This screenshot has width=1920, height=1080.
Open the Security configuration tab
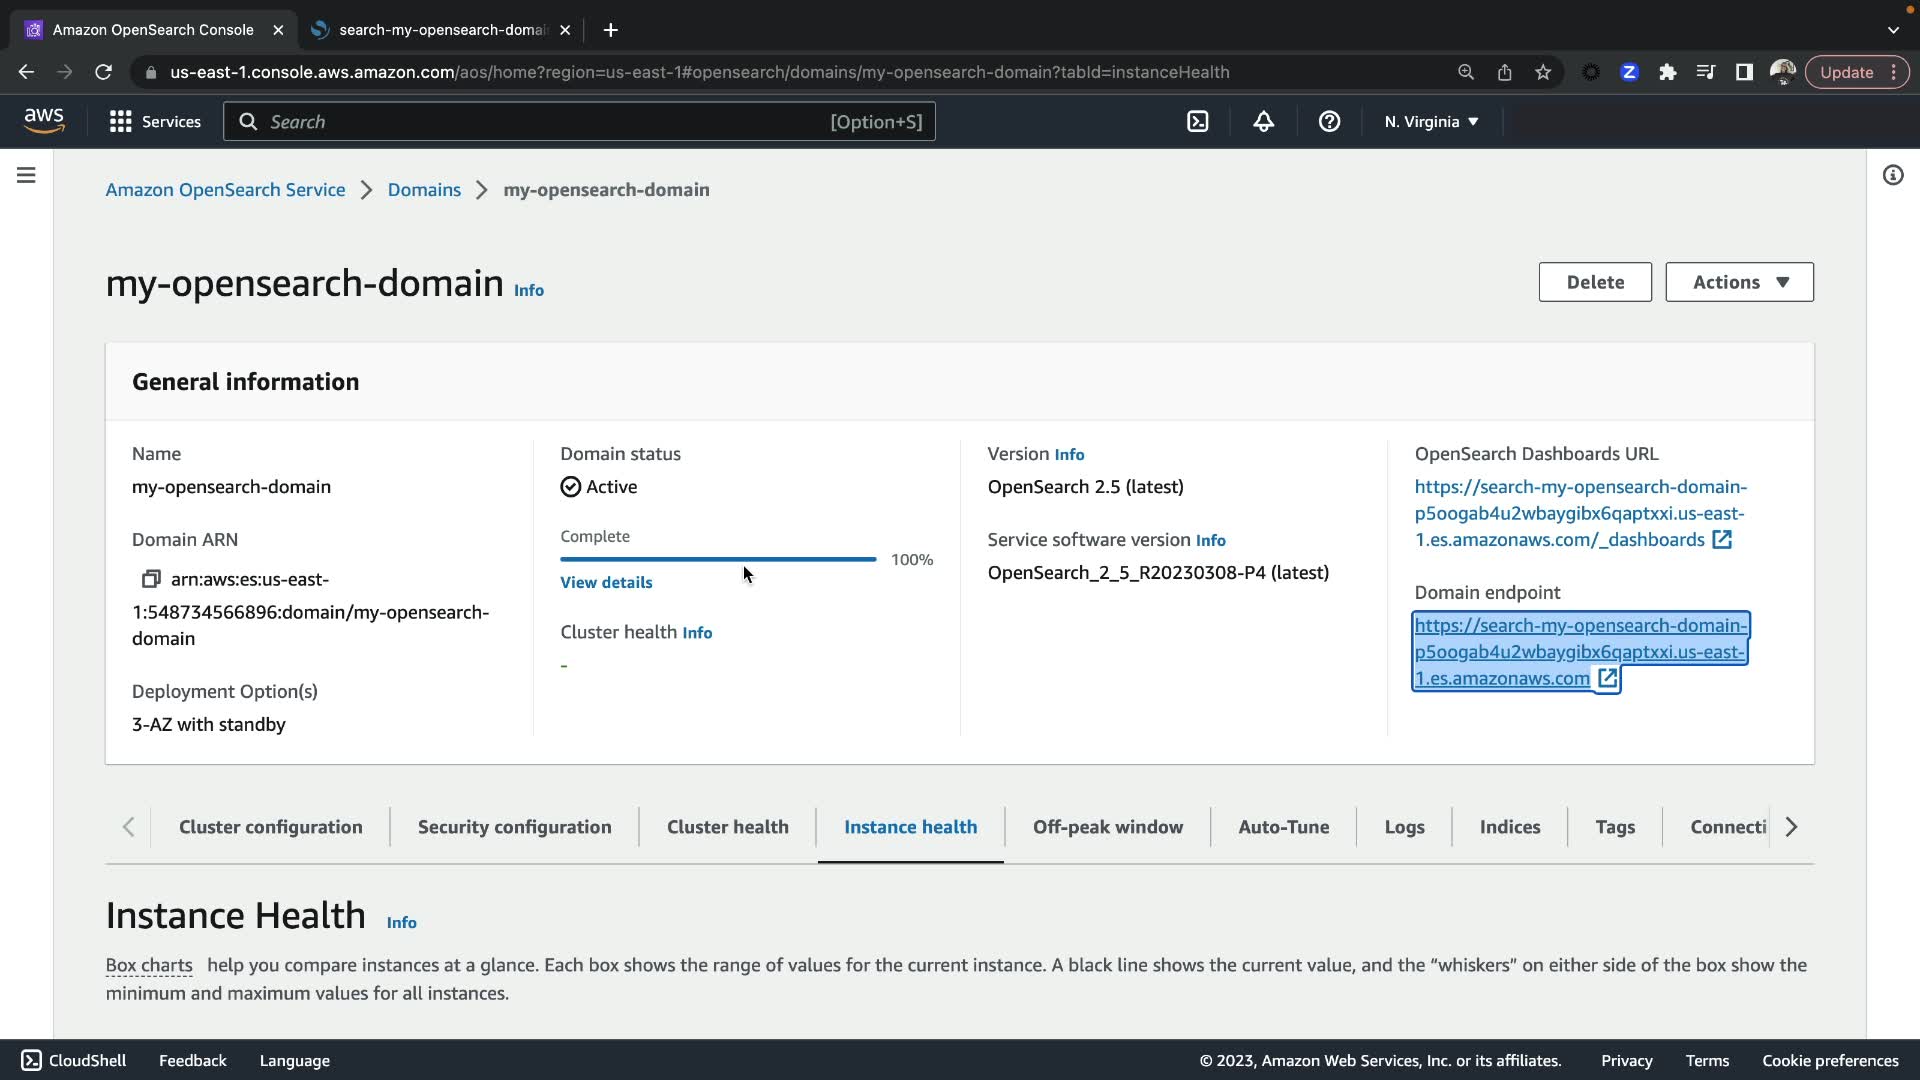[x=514, y=827]
